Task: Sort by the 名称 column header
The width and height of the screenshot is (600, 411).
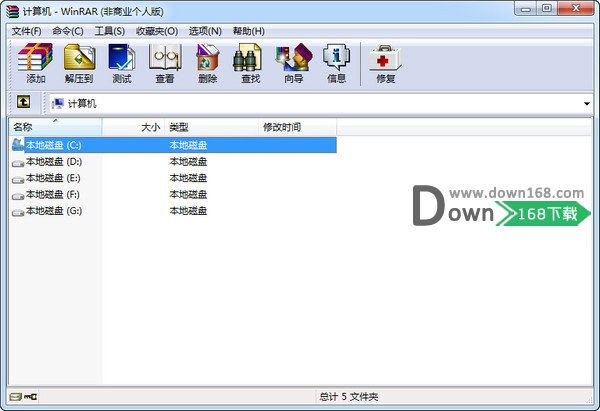Action: click(x=55, y=127)
